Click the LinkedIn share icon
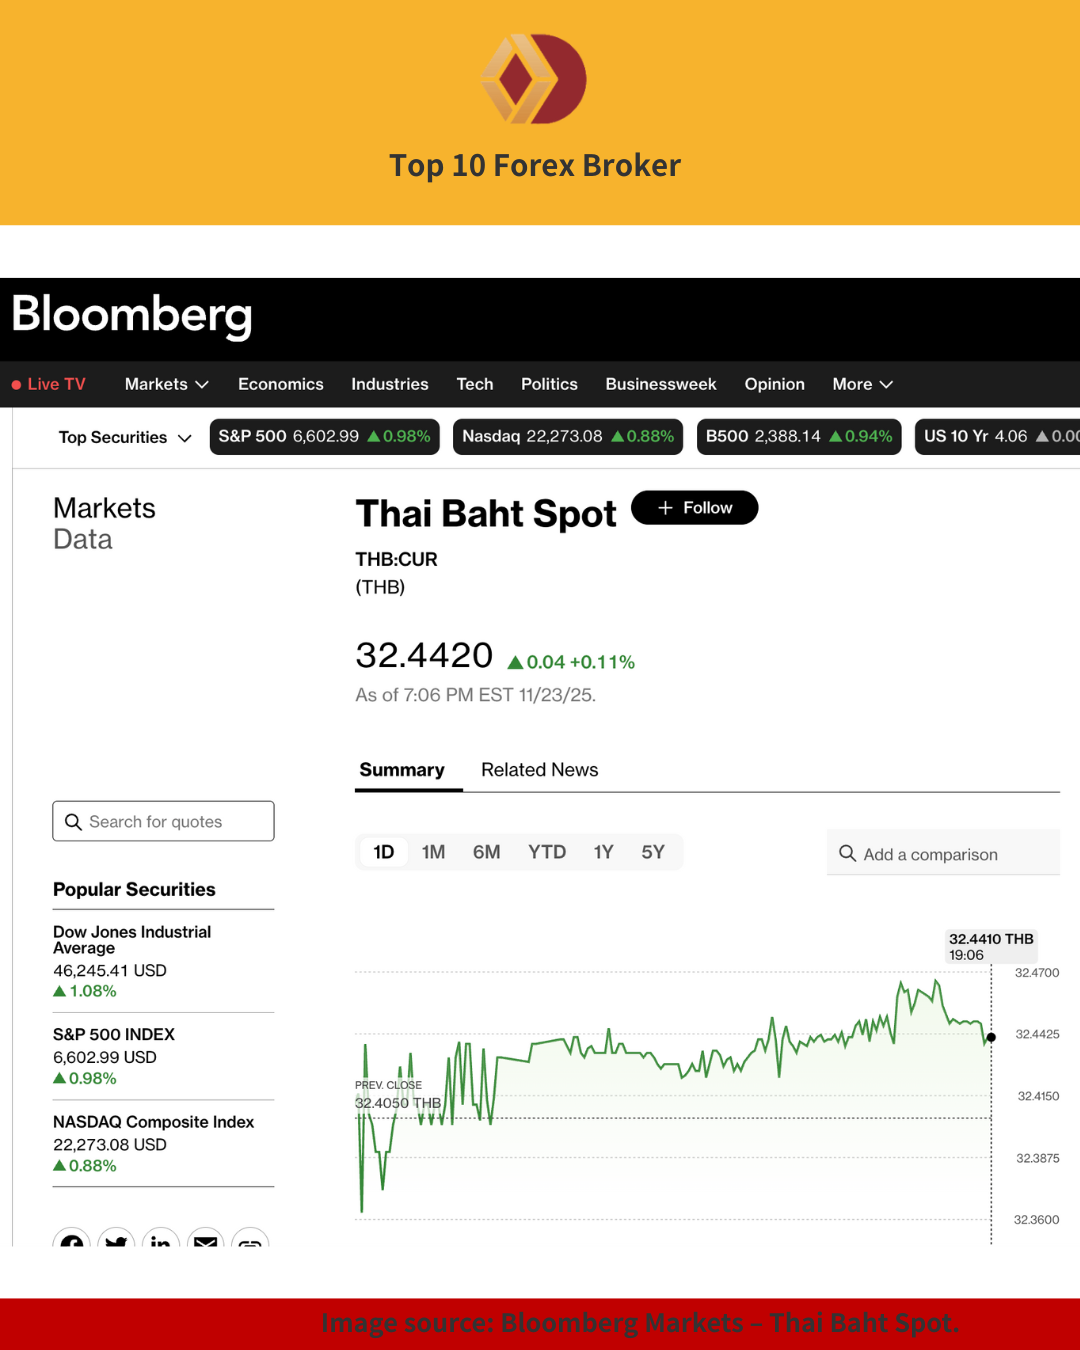Image resolution: width=1080 pixels, height=1350 pixels. [x=161, y=1243]
